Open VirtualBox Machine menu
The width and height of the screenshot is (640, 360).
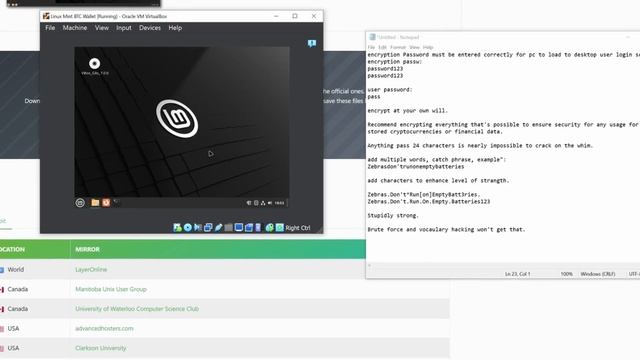75,28
